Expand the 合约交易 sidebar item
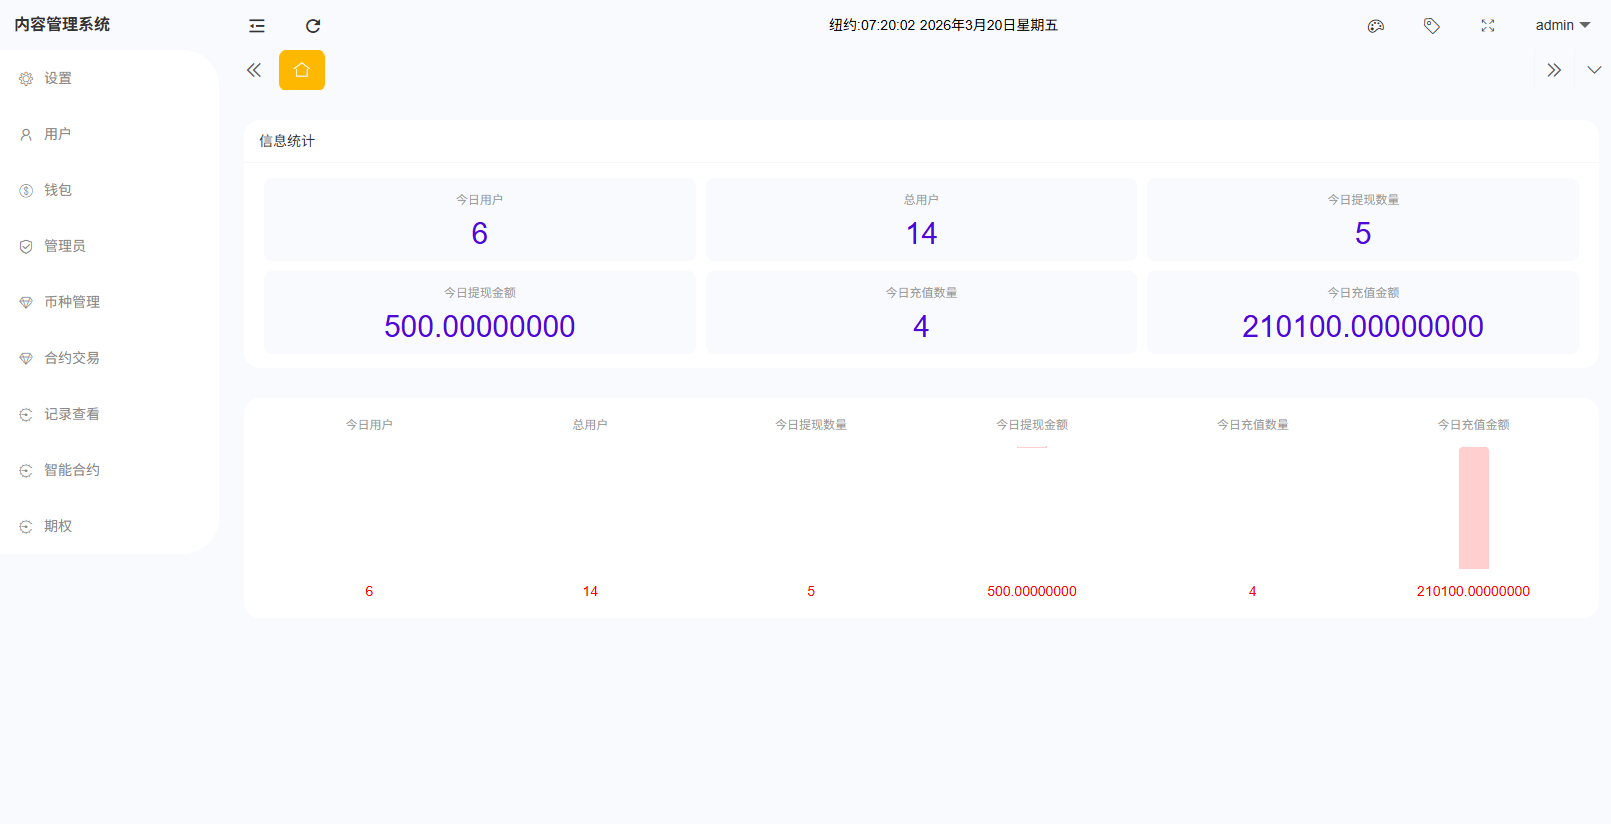The height and width of the screenshot is (824, 1611). point(71,358)
